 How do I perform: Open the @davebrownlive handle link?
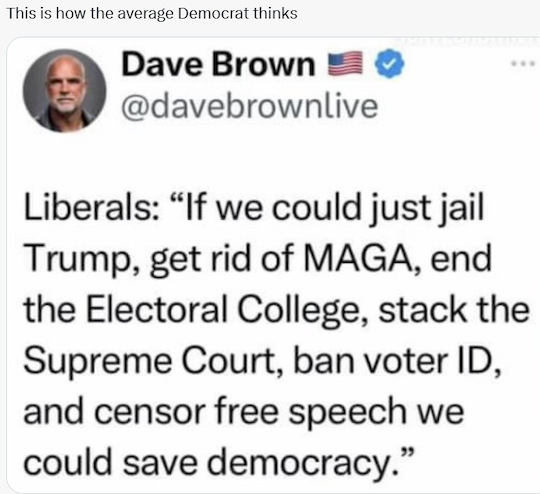[250, 107]
